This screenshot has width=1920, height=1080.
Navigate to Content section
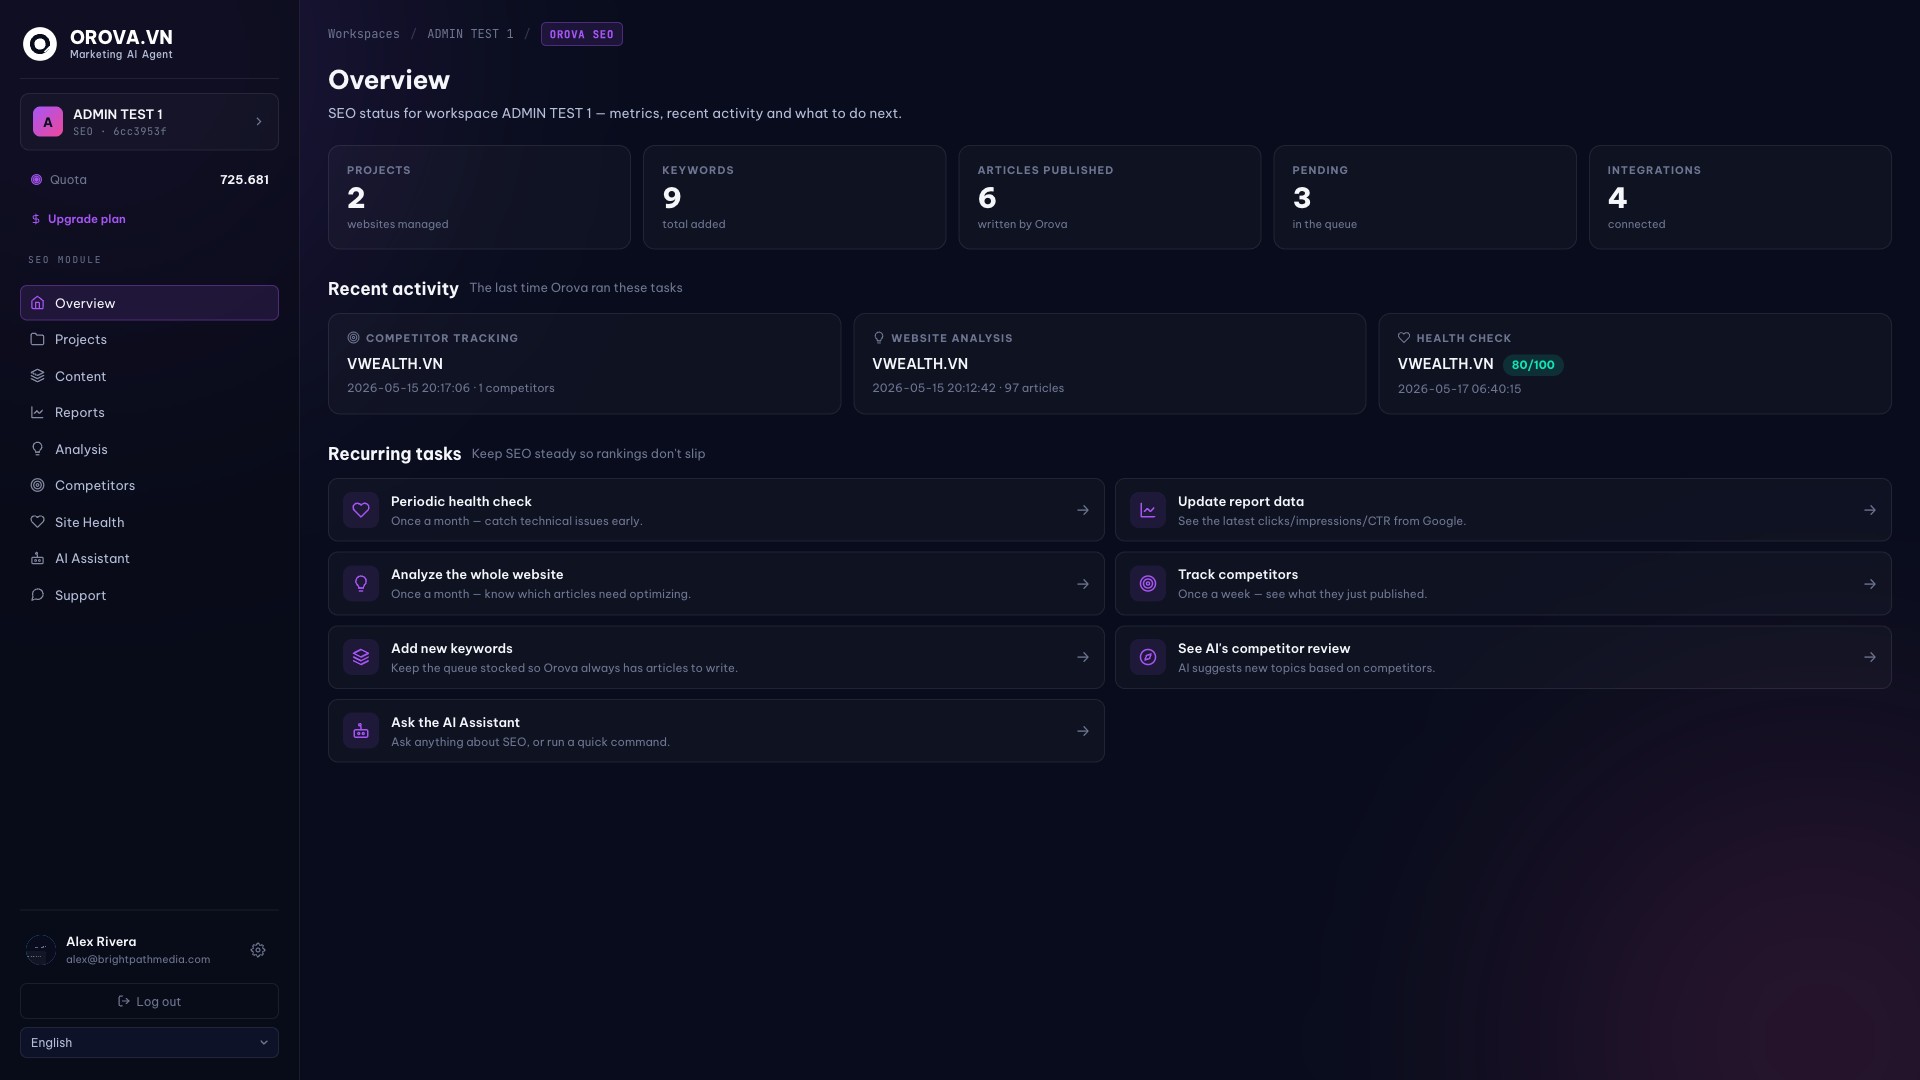pos(149,376)
